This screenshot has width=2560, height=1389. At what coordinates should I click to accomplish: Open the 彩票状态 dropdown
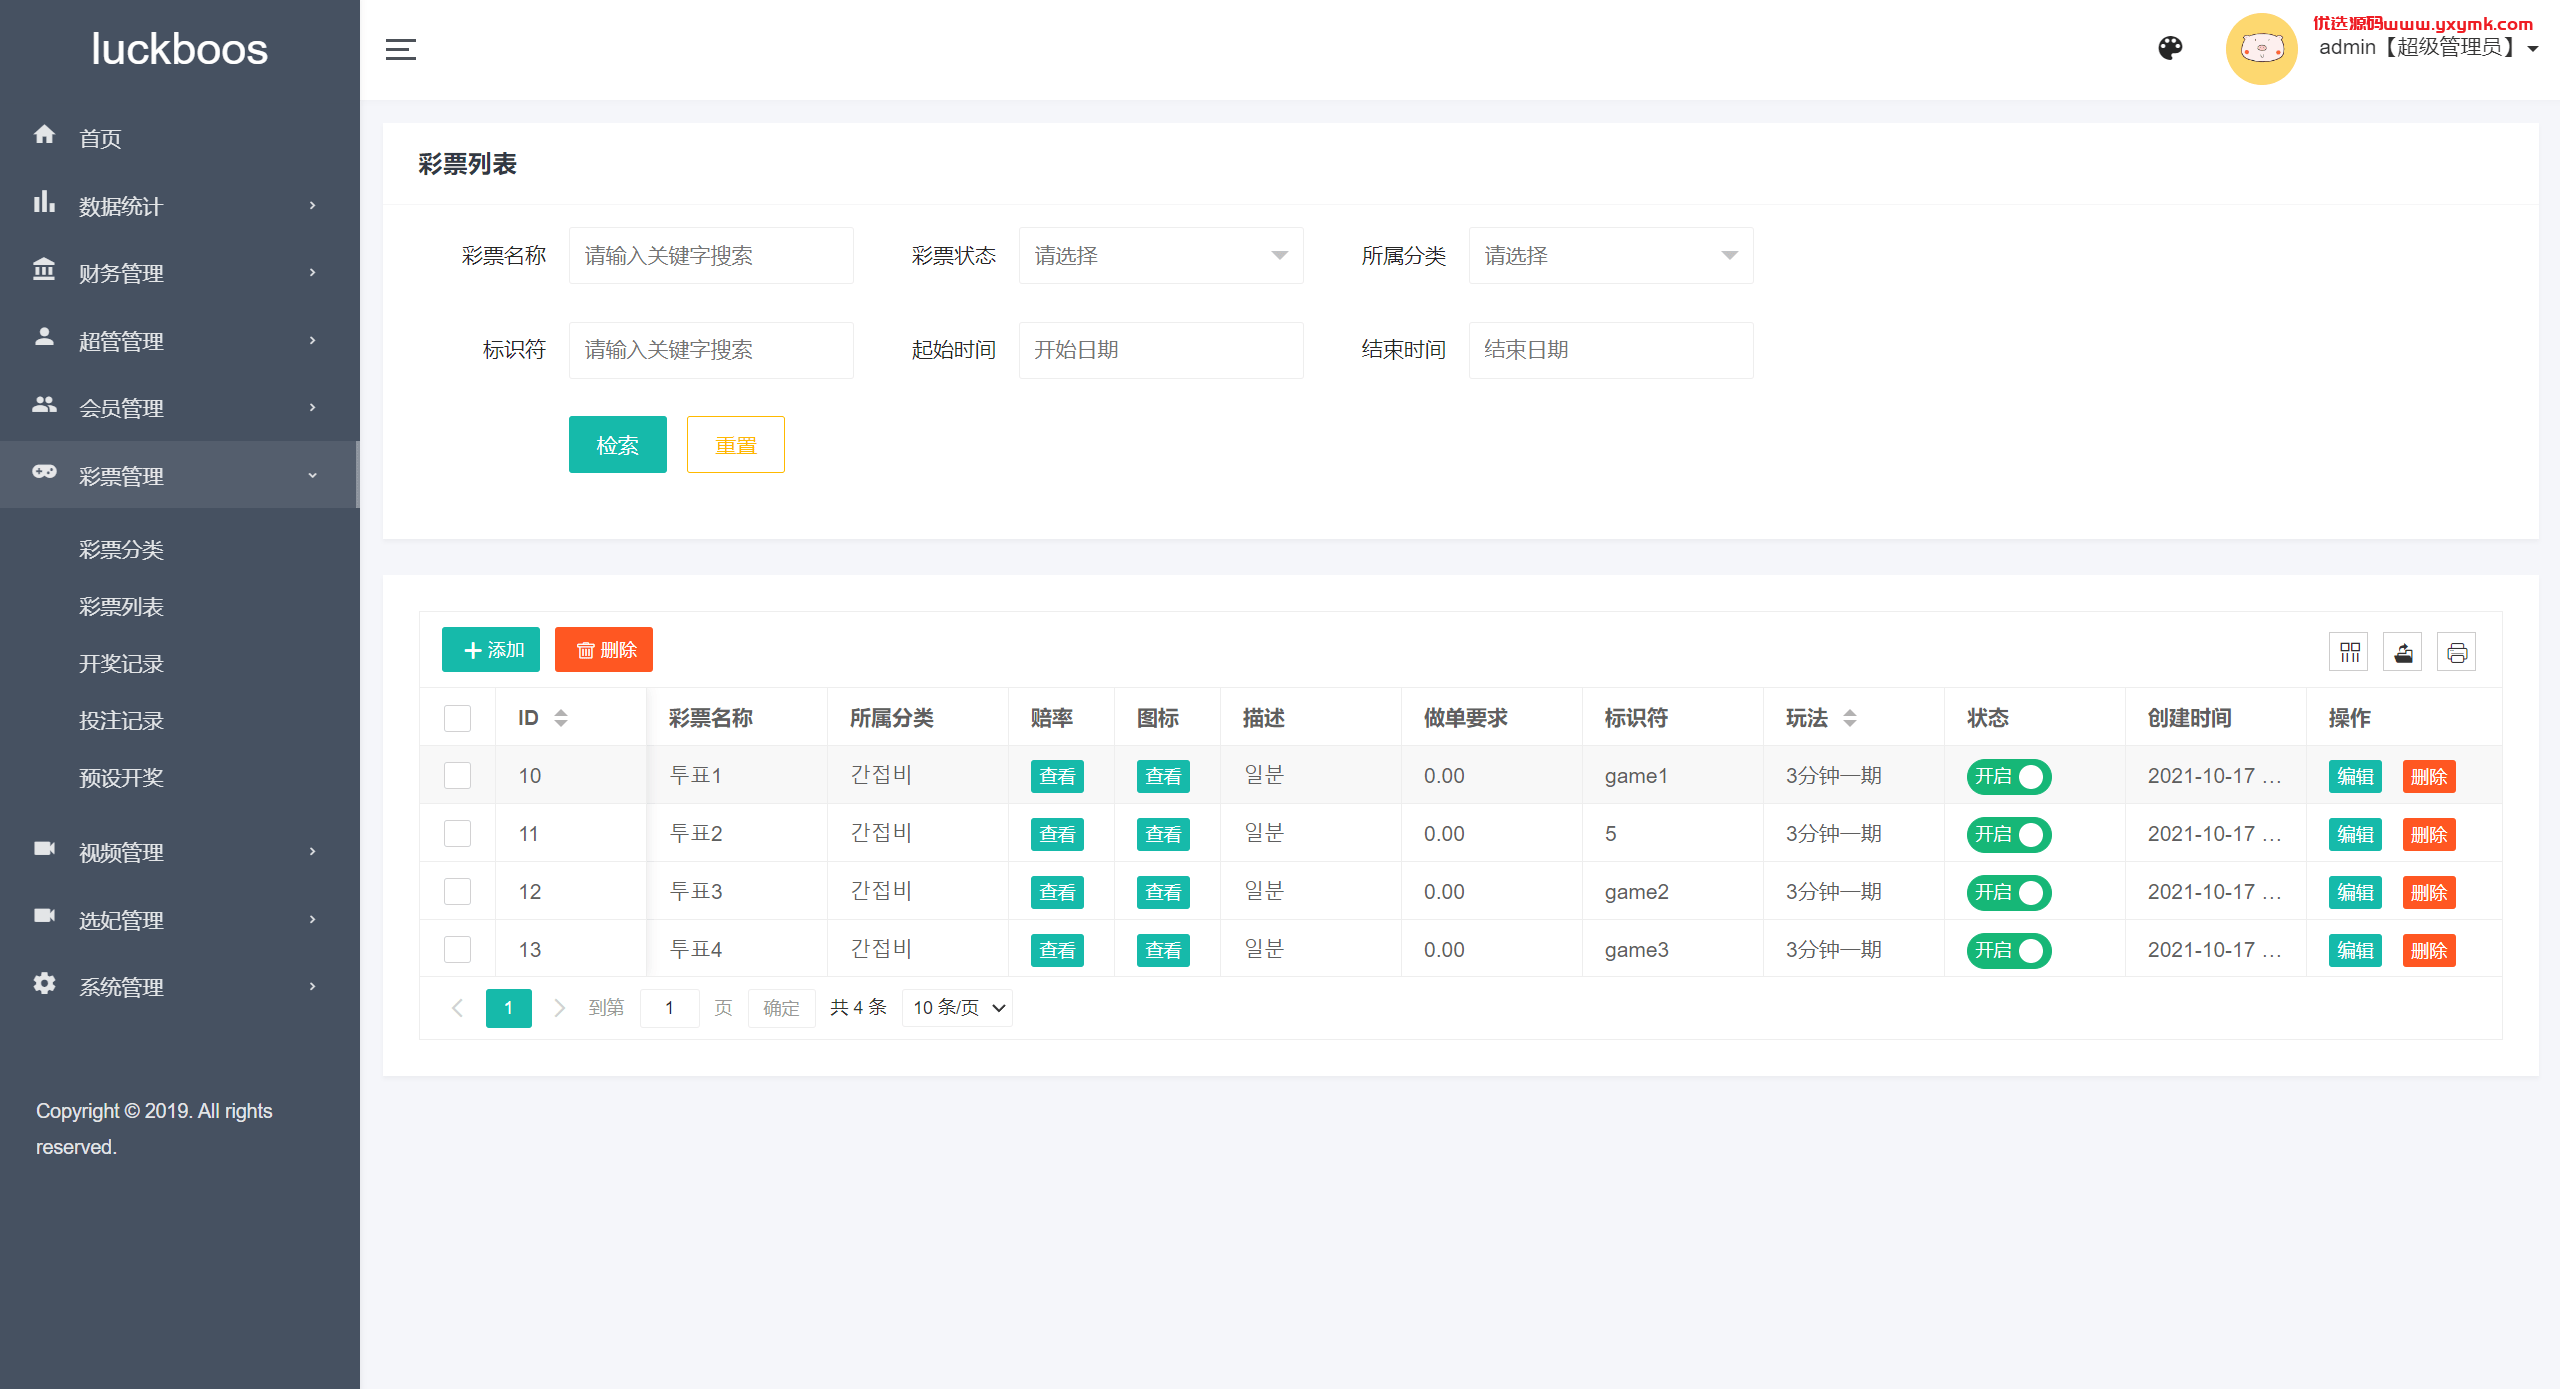point(1160,256)
